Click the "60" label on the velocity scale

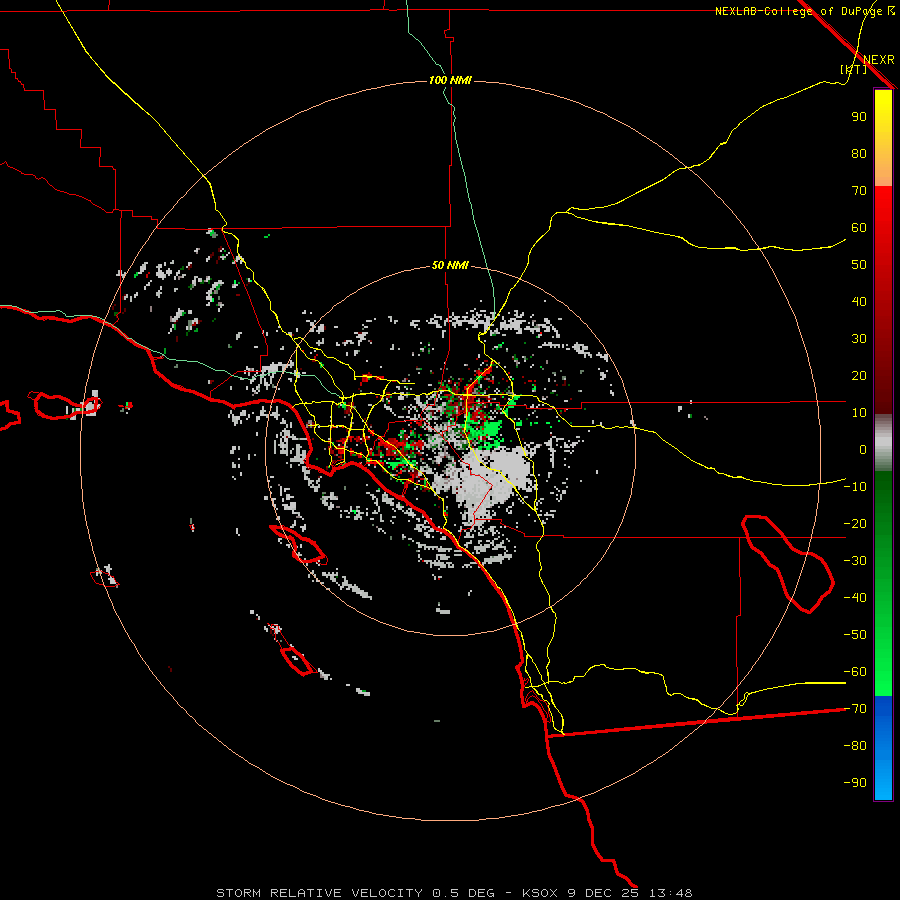click(859, 227)
